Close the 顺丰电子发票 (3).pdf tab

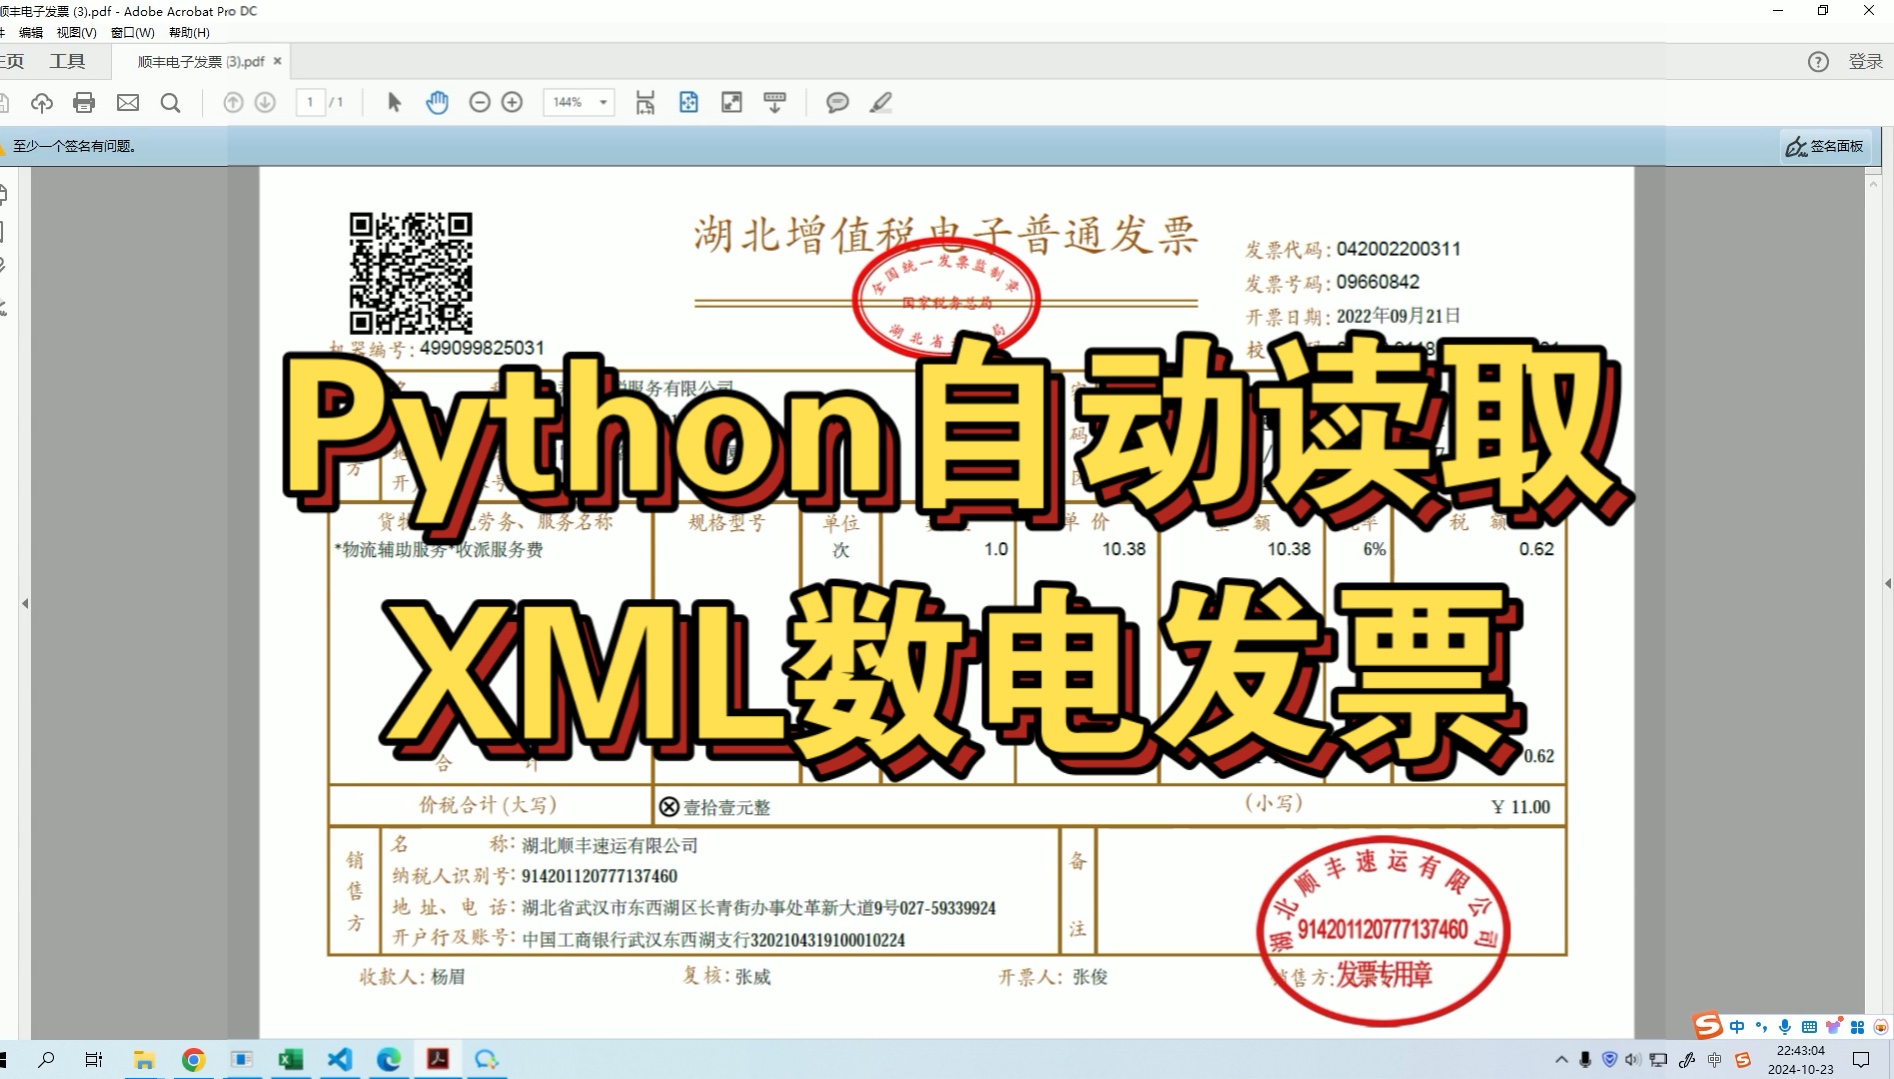(x=278, y=61)
